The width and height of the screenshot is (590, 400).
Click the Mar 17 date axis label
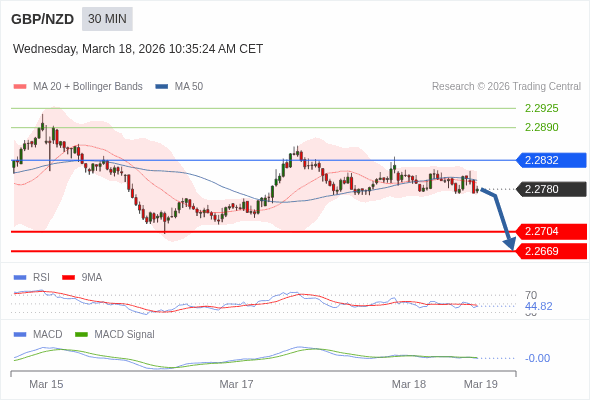pyautogui.click(x=236, y=384)
